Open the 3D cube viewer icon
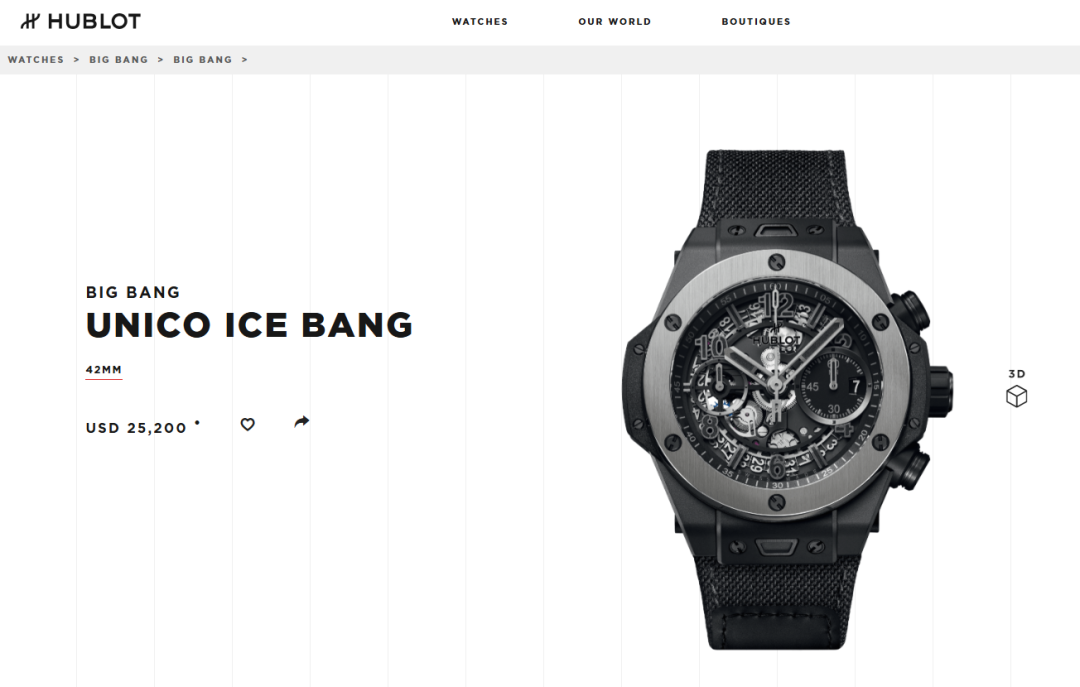1080x687 pixels. pos(1017,396)
